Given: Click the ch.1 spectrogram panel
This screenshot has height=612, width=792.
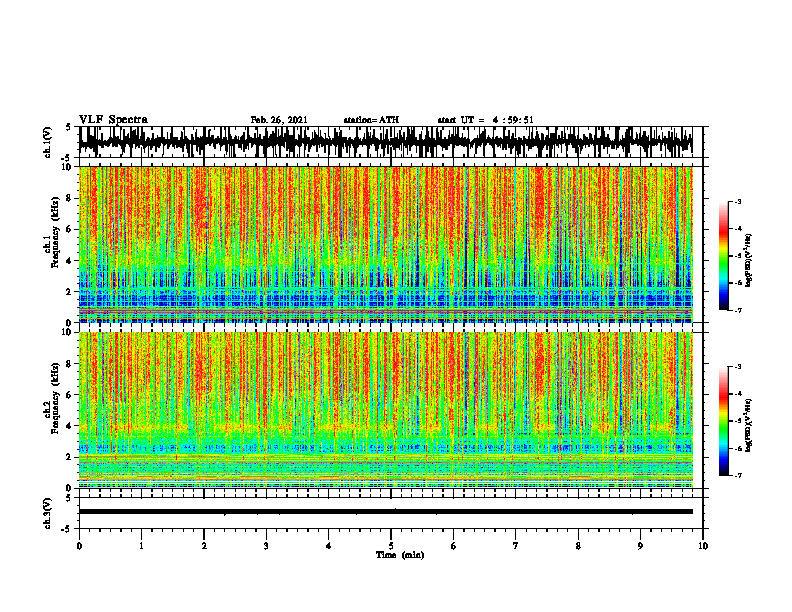Looking at the screenshot, I should point(385,244).
